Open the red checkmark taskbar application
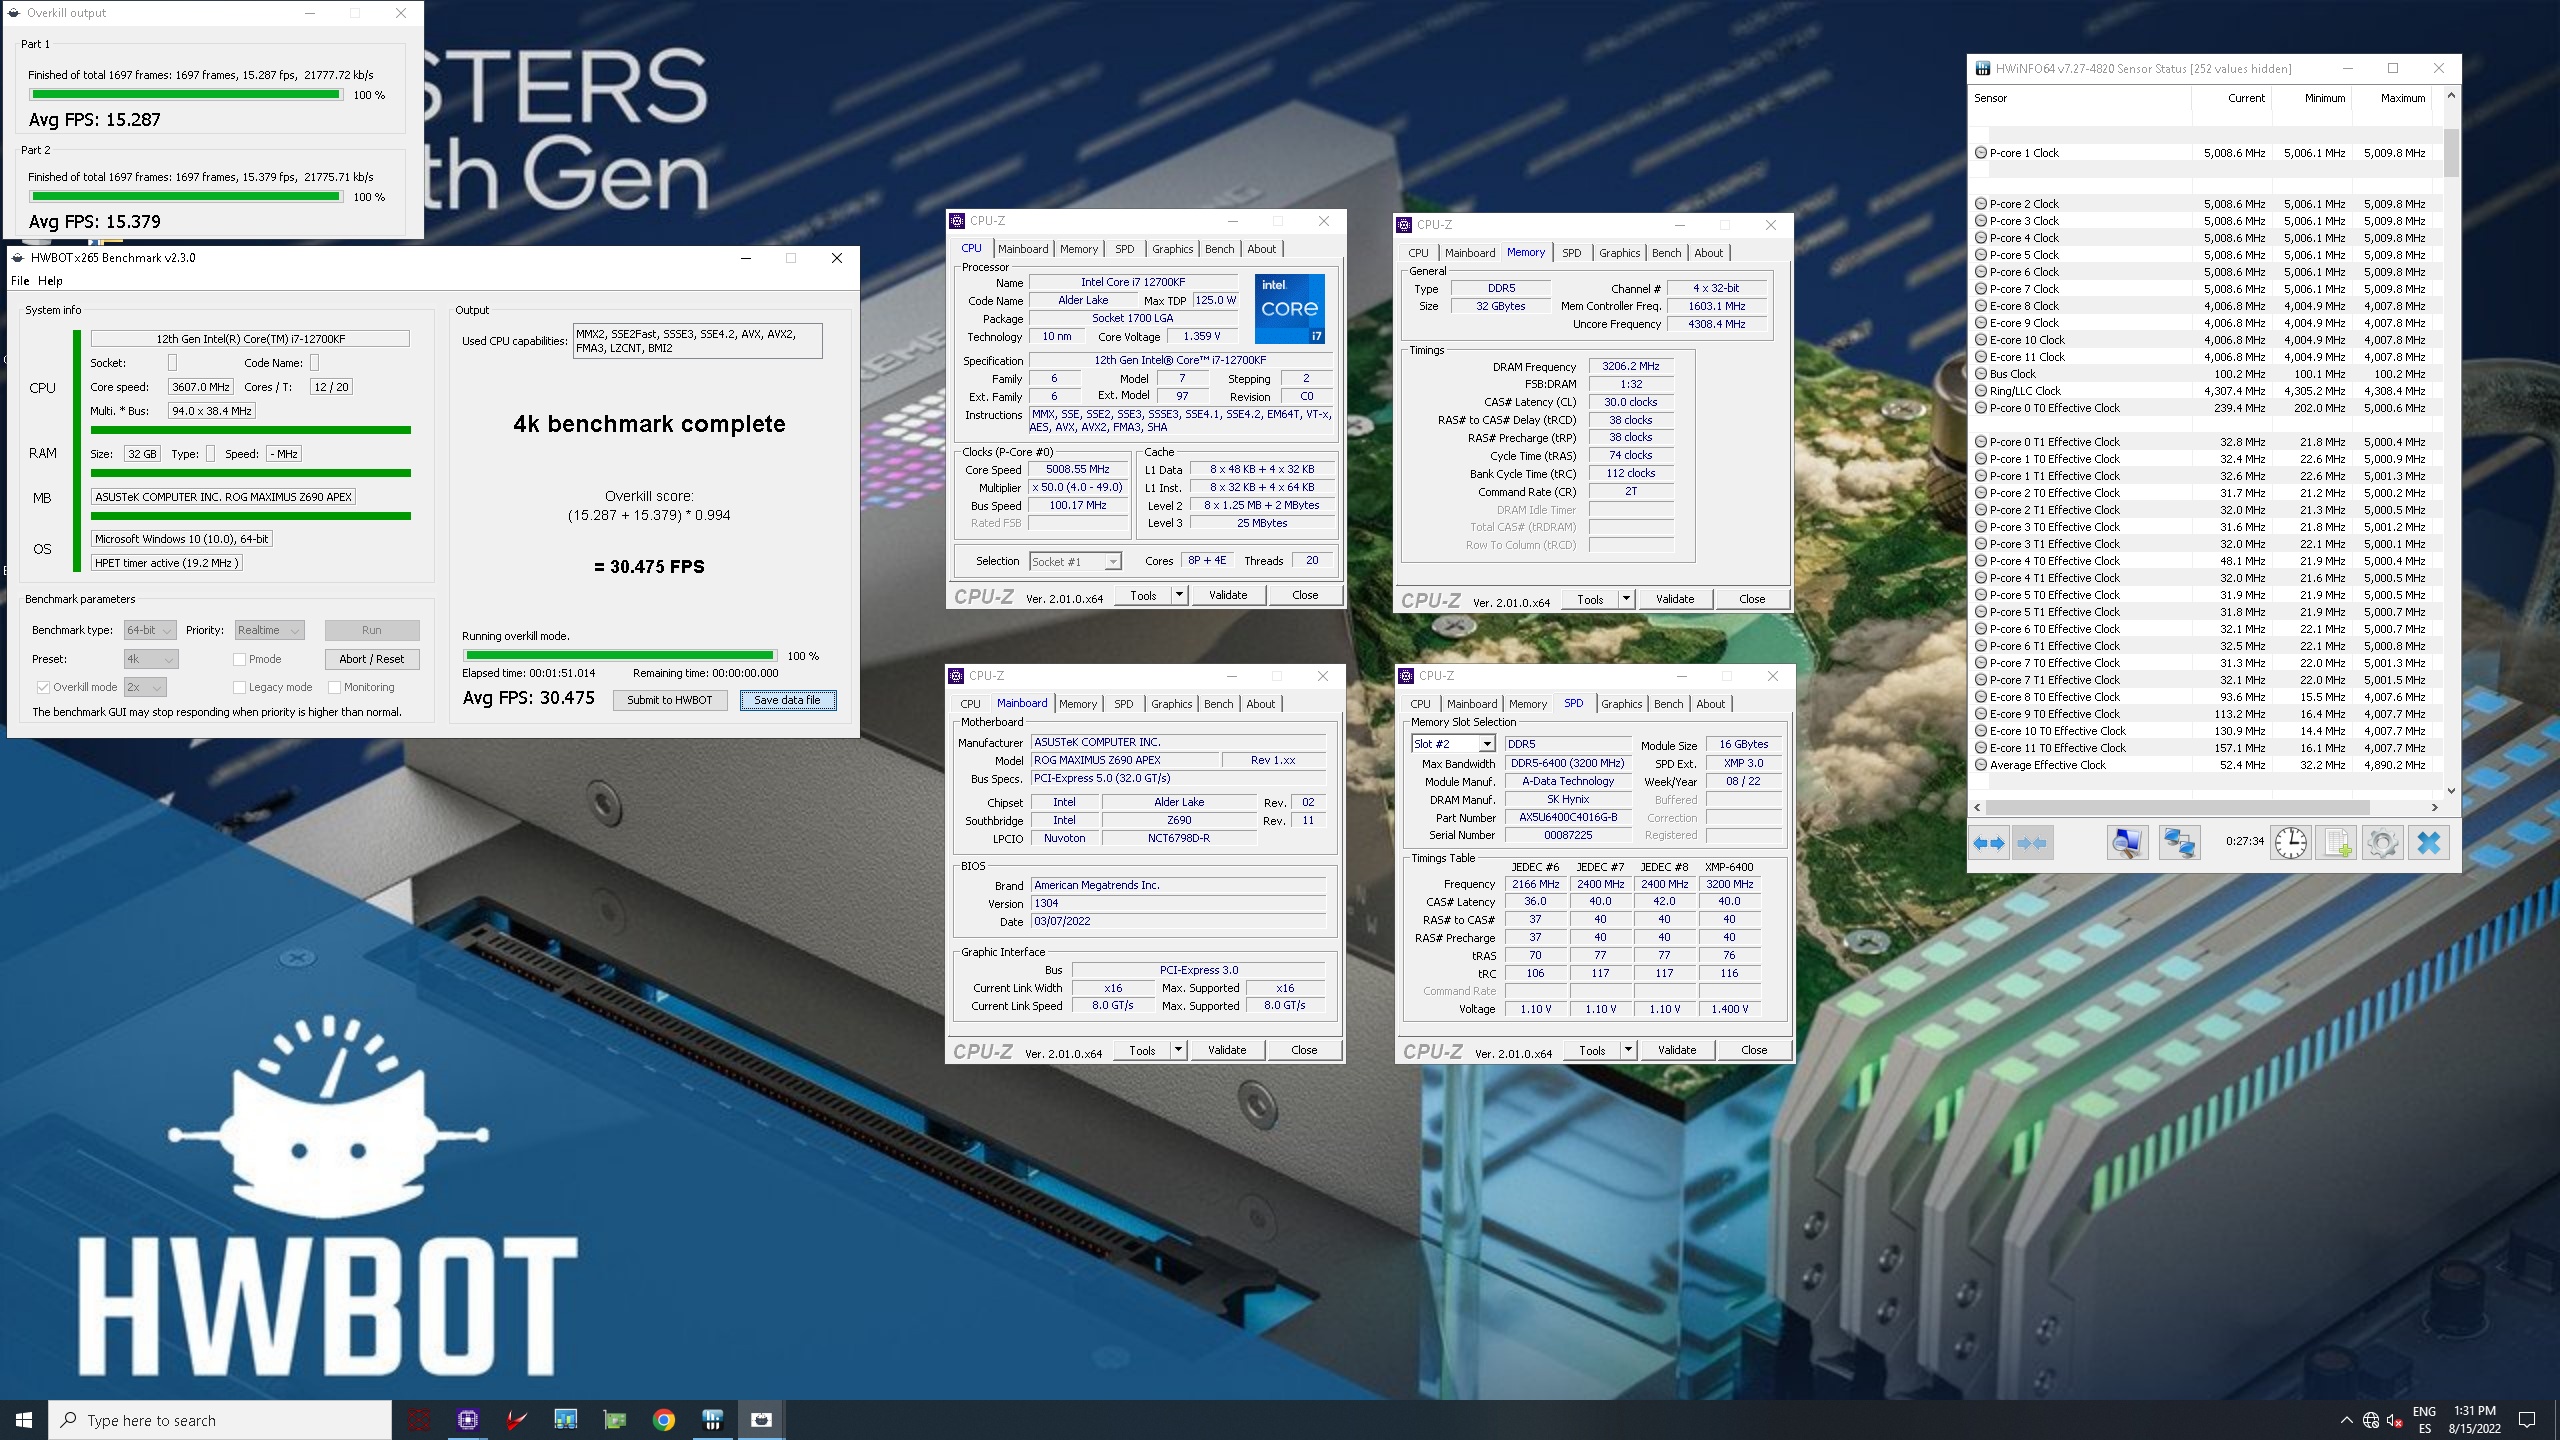This screenshot has height=1440, width=2560. pos(517,1420)
